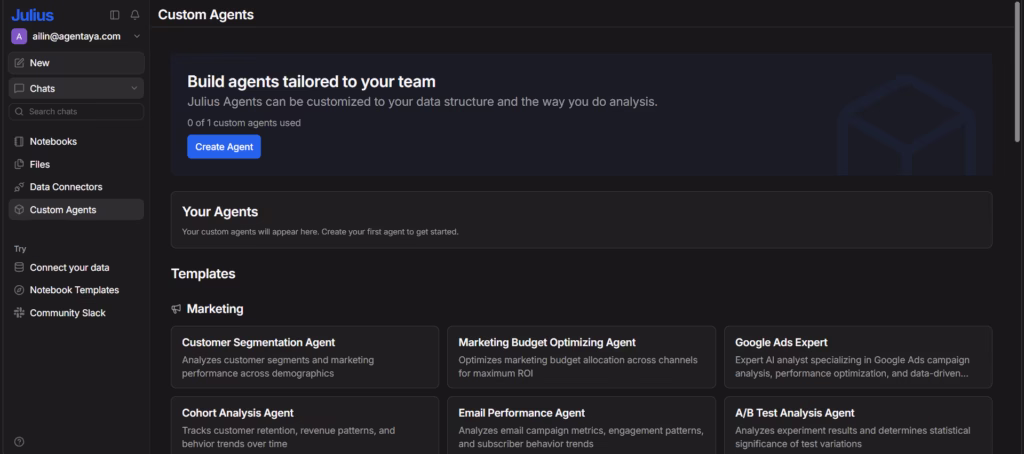Click the Marketing category heading
Viewport: 1024px width, 454px height.
click(x=215, y=309)
